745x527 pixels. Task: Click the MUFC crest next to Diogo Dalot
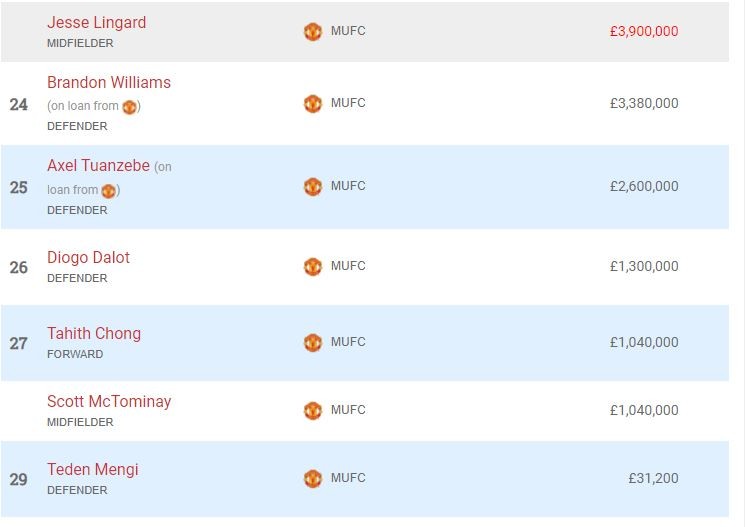[x=313, y=267]
